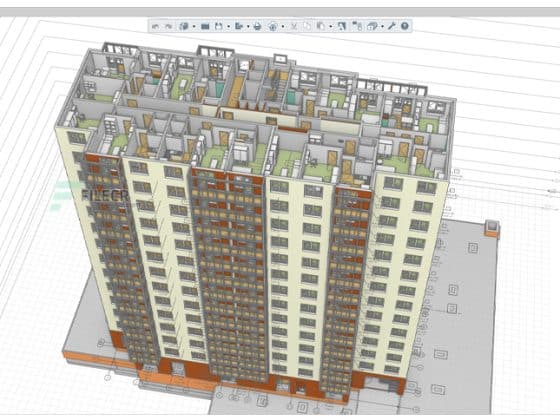
Task: Click the 3D box view icon
Action: pos(372,26)
